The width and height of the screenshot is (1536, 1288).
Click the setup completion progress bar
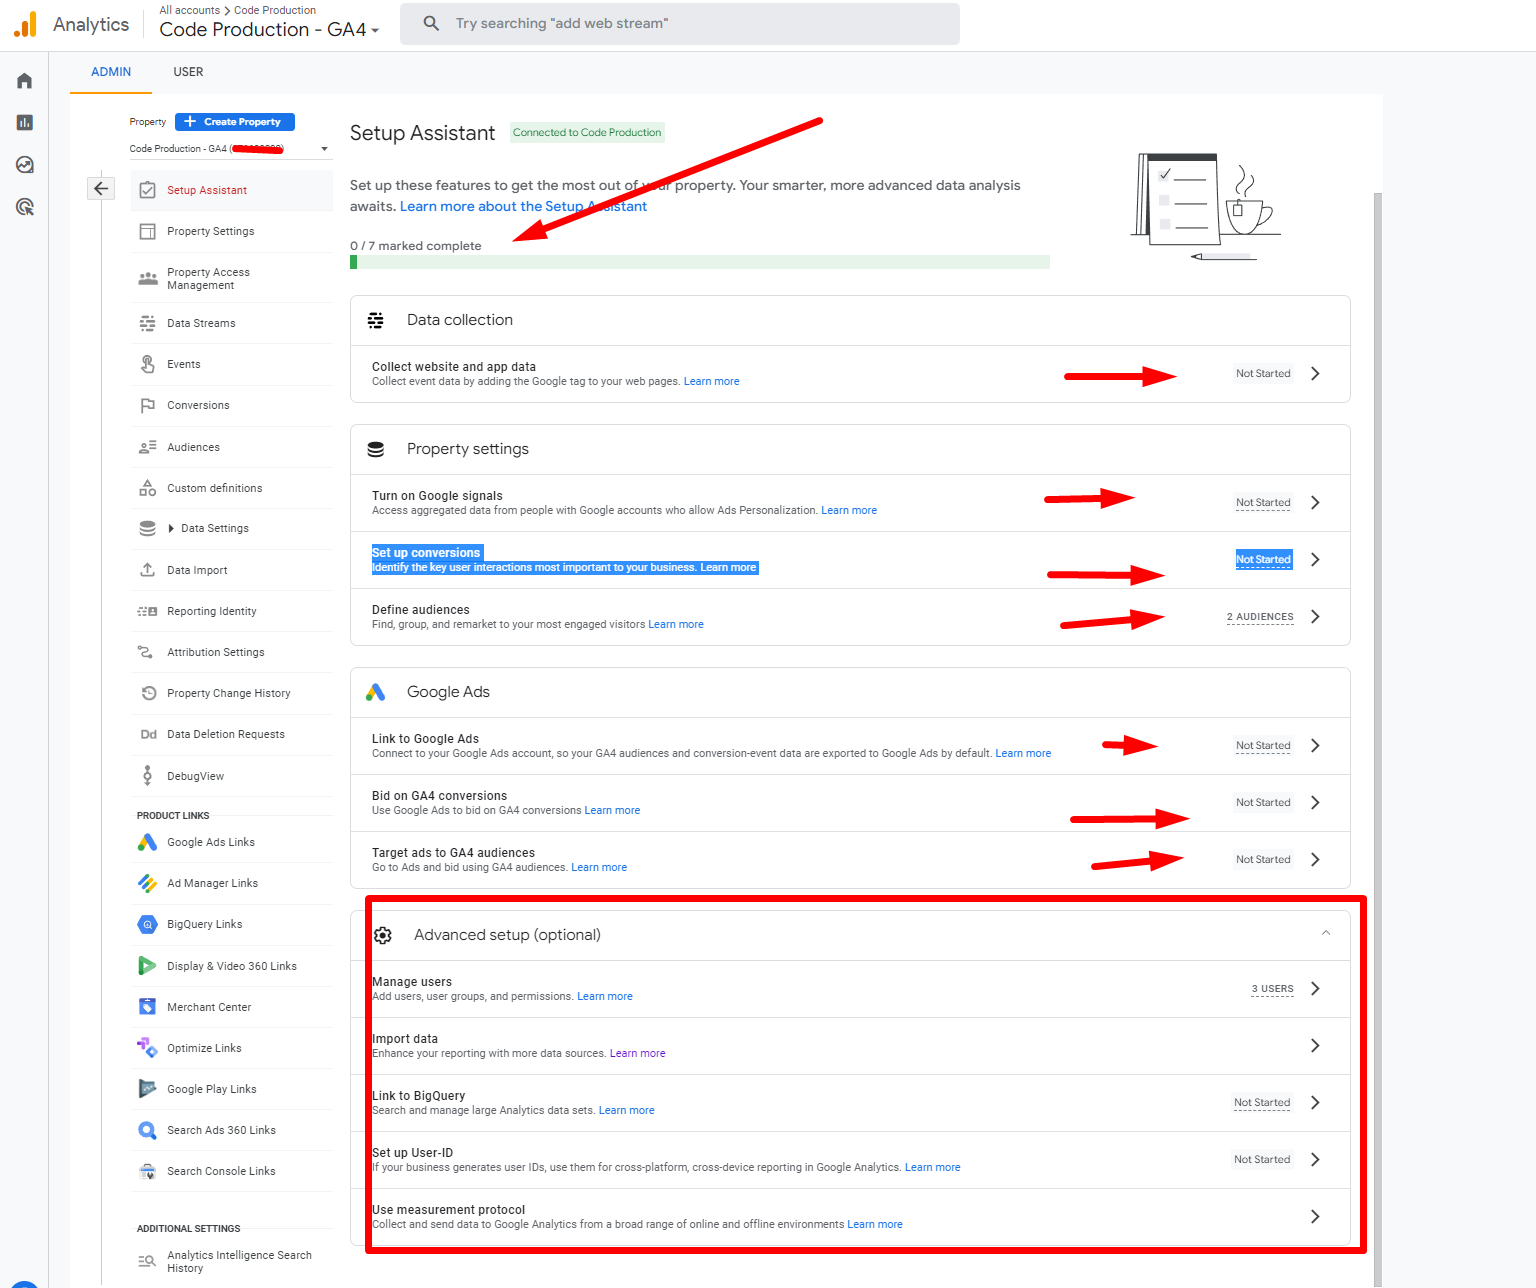700,262
